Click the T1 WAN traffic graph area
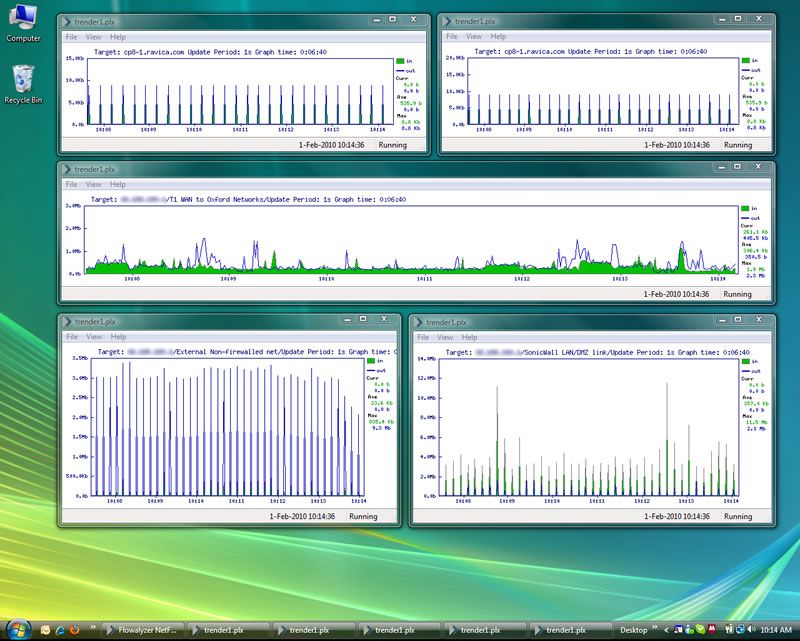The image size is (800, 641). tap(411, 240)
